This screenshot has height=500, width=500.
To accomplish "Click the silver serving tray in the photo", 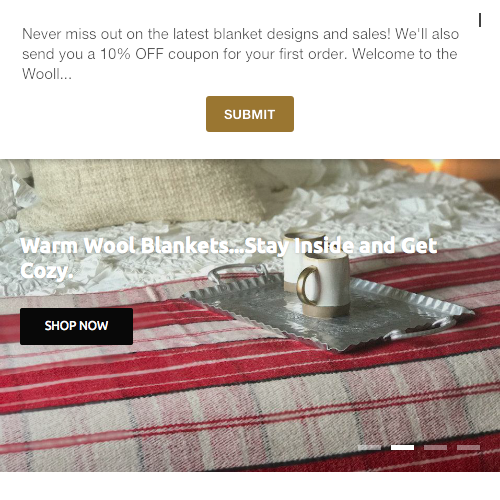I will pyautogui.click(x=328, y=312).
